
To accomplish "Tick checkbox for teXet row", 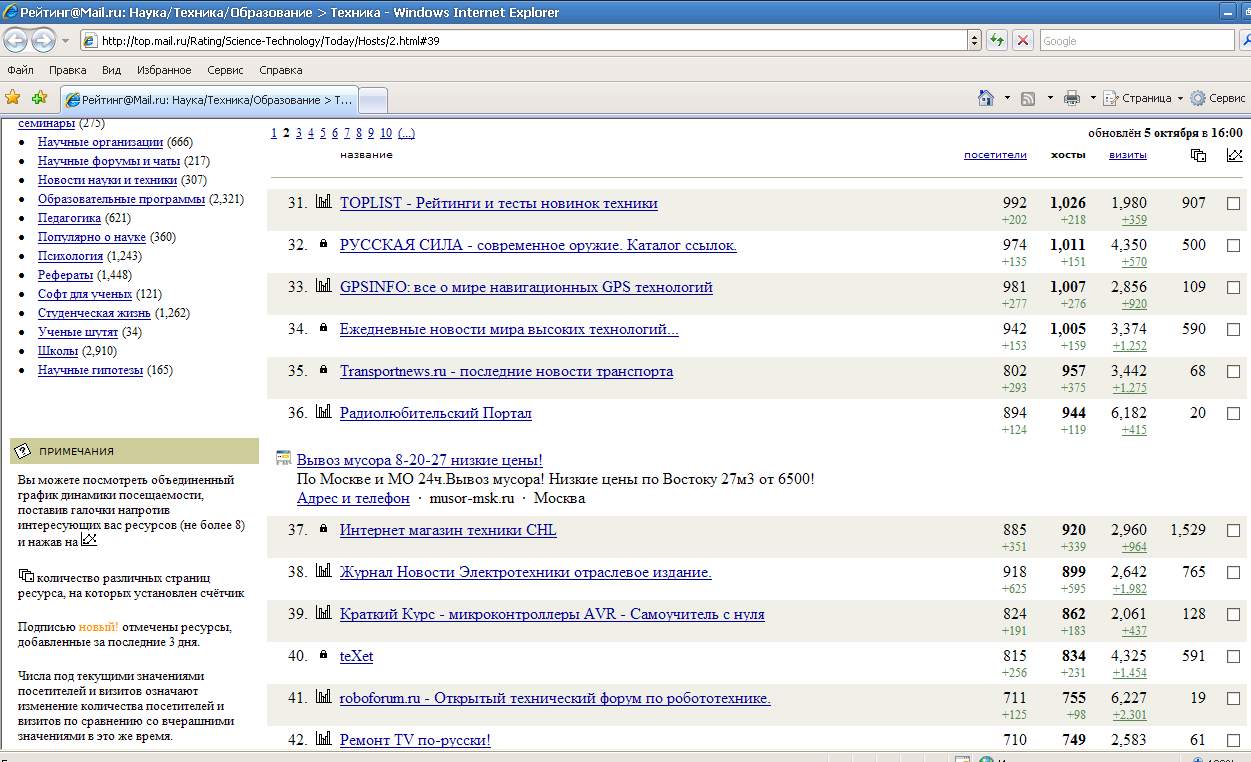I will (1233, 657).
